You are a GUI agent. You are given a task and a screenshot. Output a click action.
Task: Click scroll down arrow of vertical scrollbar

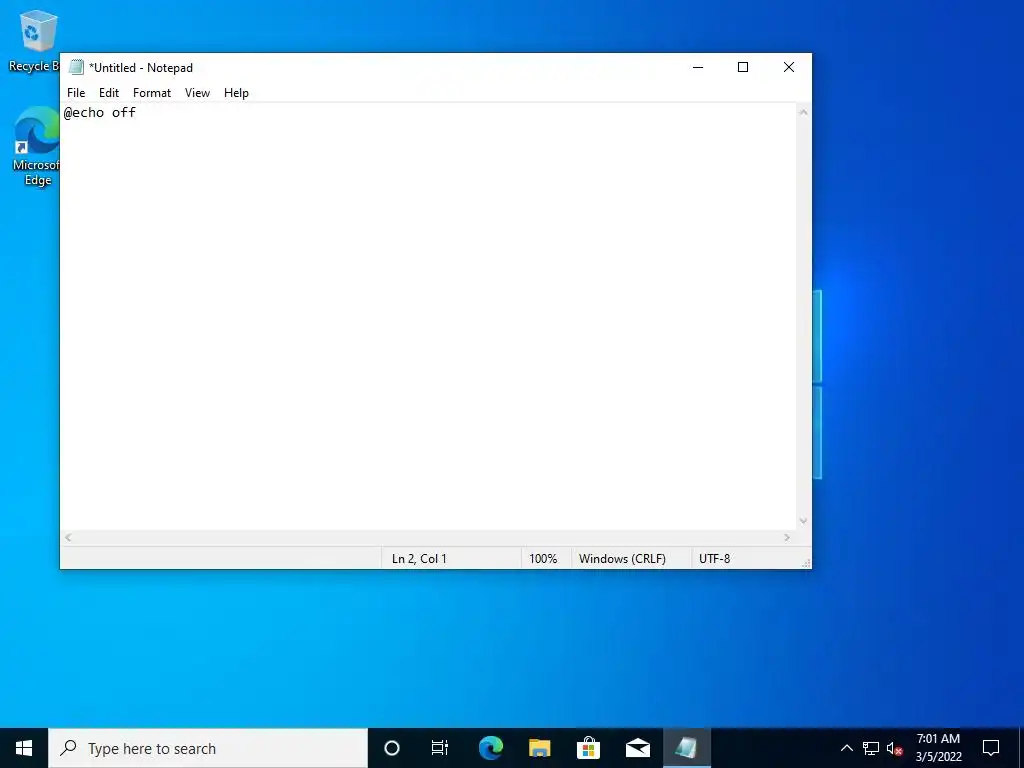click(x=803, y=520)
